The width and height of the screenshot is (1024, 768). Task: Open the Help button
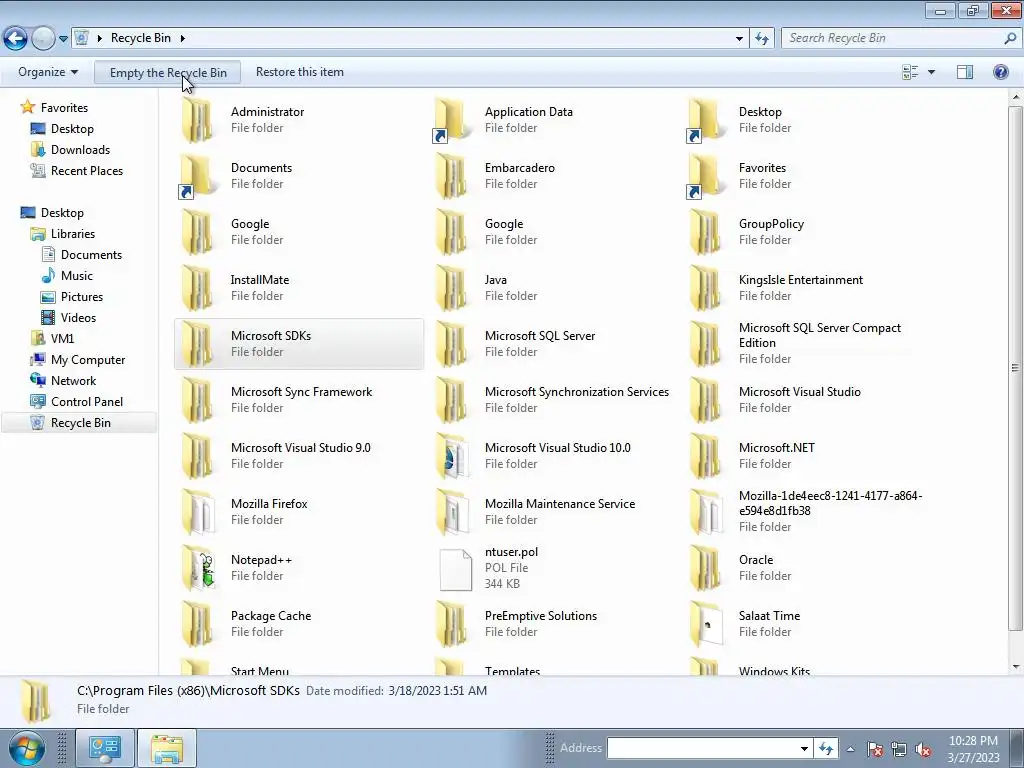point(1000,72)
